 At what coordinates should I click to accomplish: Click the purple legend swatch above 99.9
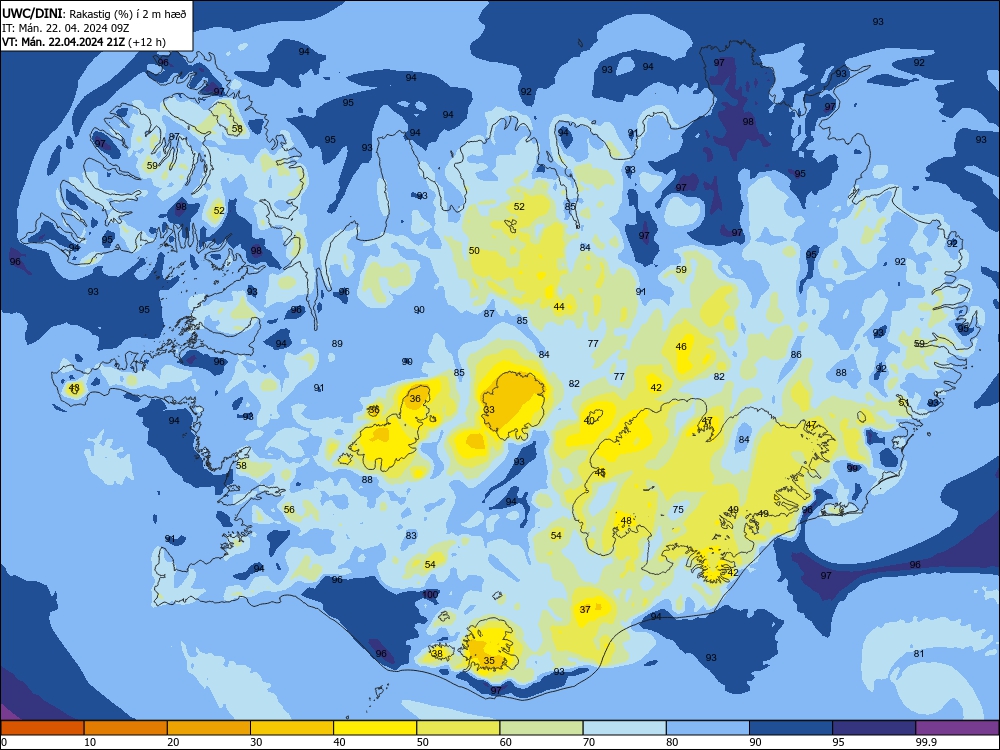point(957,728)
